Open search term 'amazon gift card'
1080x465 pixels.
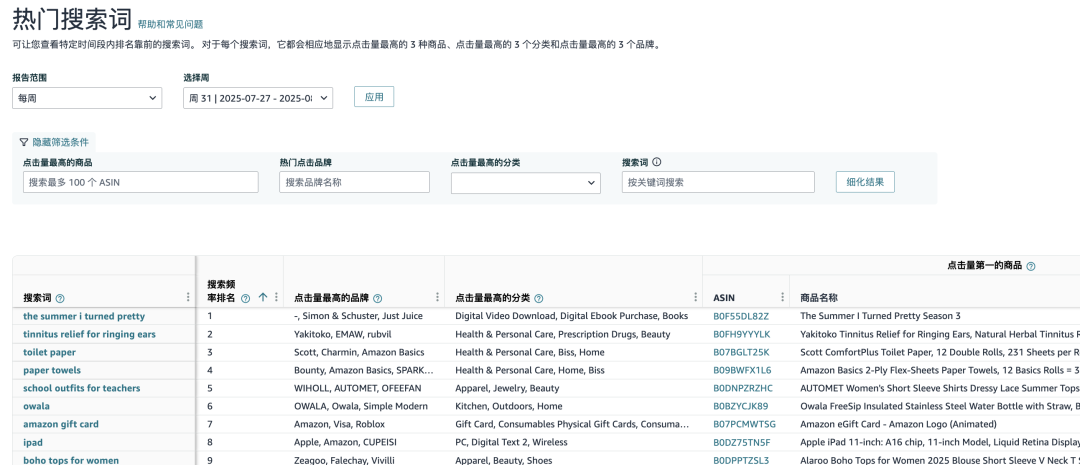pyautogui.click(x=61, y=424)
